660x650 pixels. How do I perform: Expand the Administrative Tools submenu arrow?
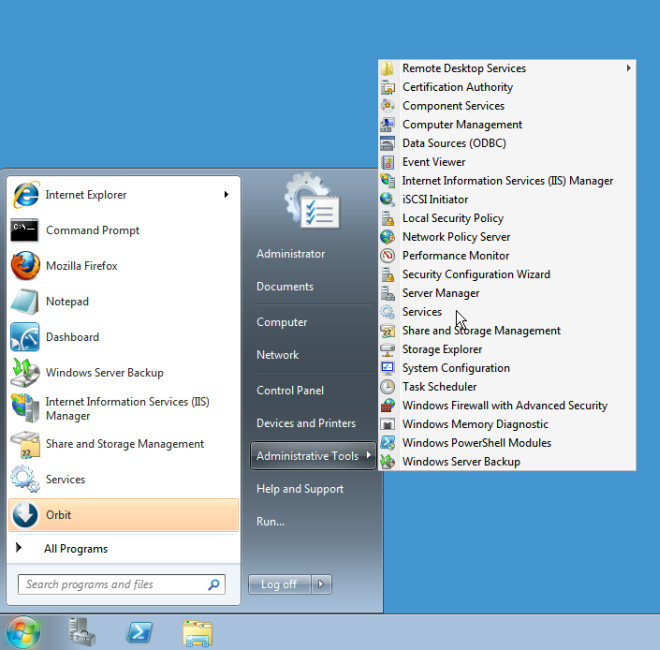[x=369, y=455]
